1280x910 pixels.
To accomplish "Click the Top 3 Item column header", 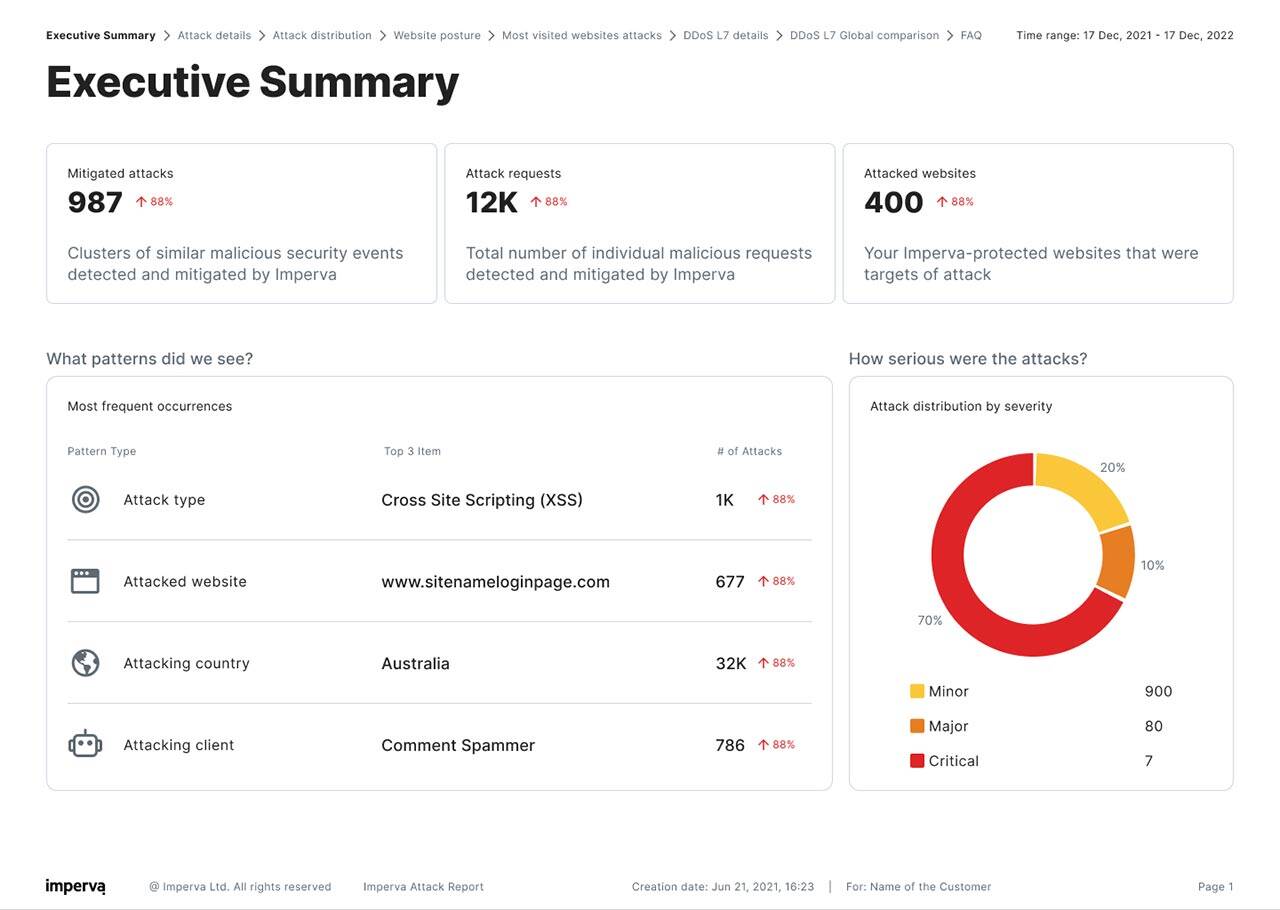I will [412, 451].
